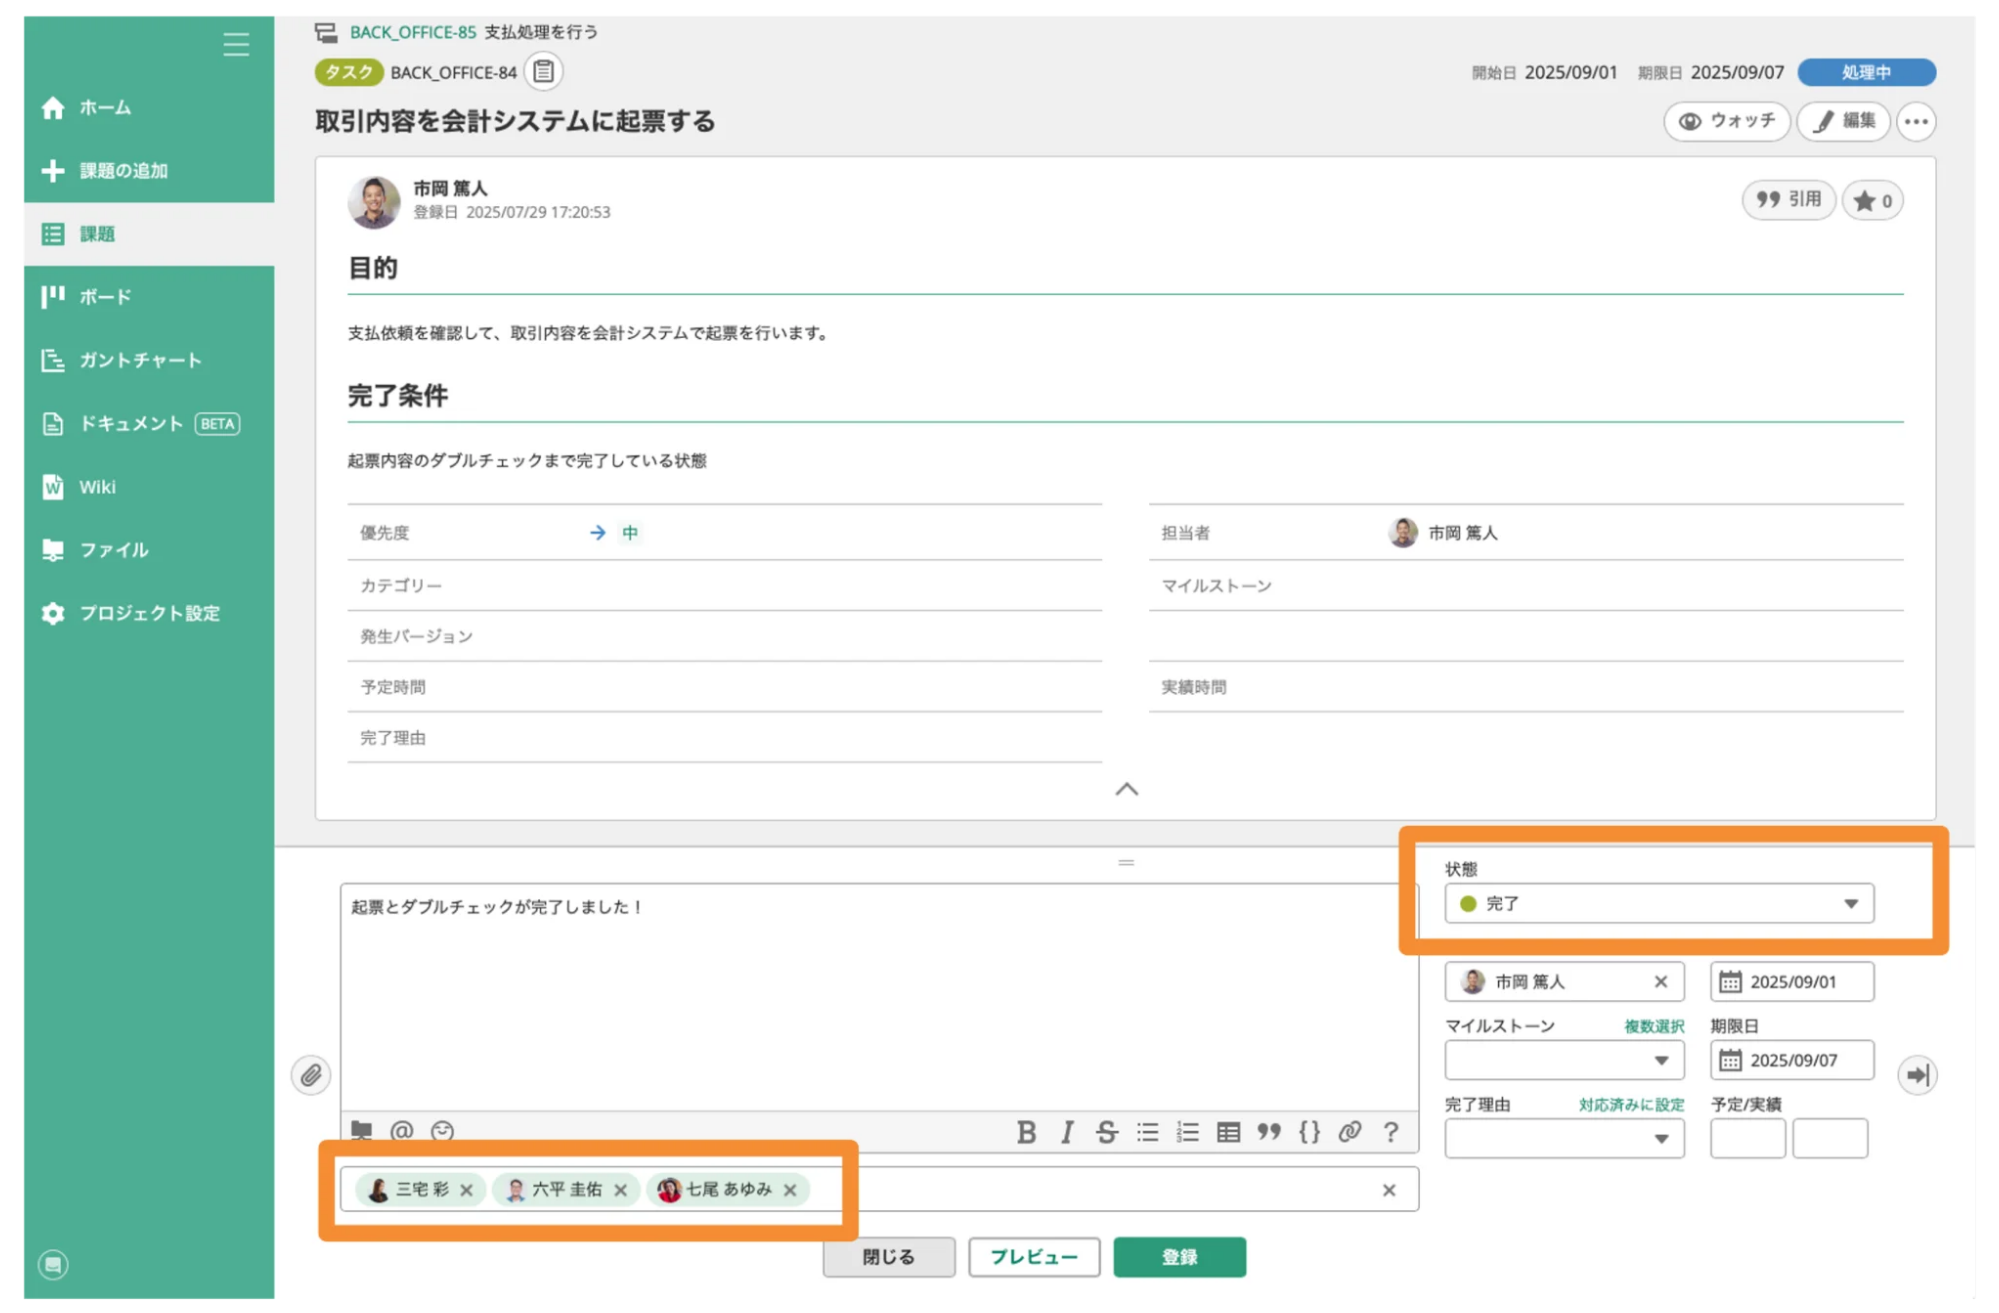Insert a code block
The width and height of the screenshot is (1999, 1313).
tap(1309, 1132)
